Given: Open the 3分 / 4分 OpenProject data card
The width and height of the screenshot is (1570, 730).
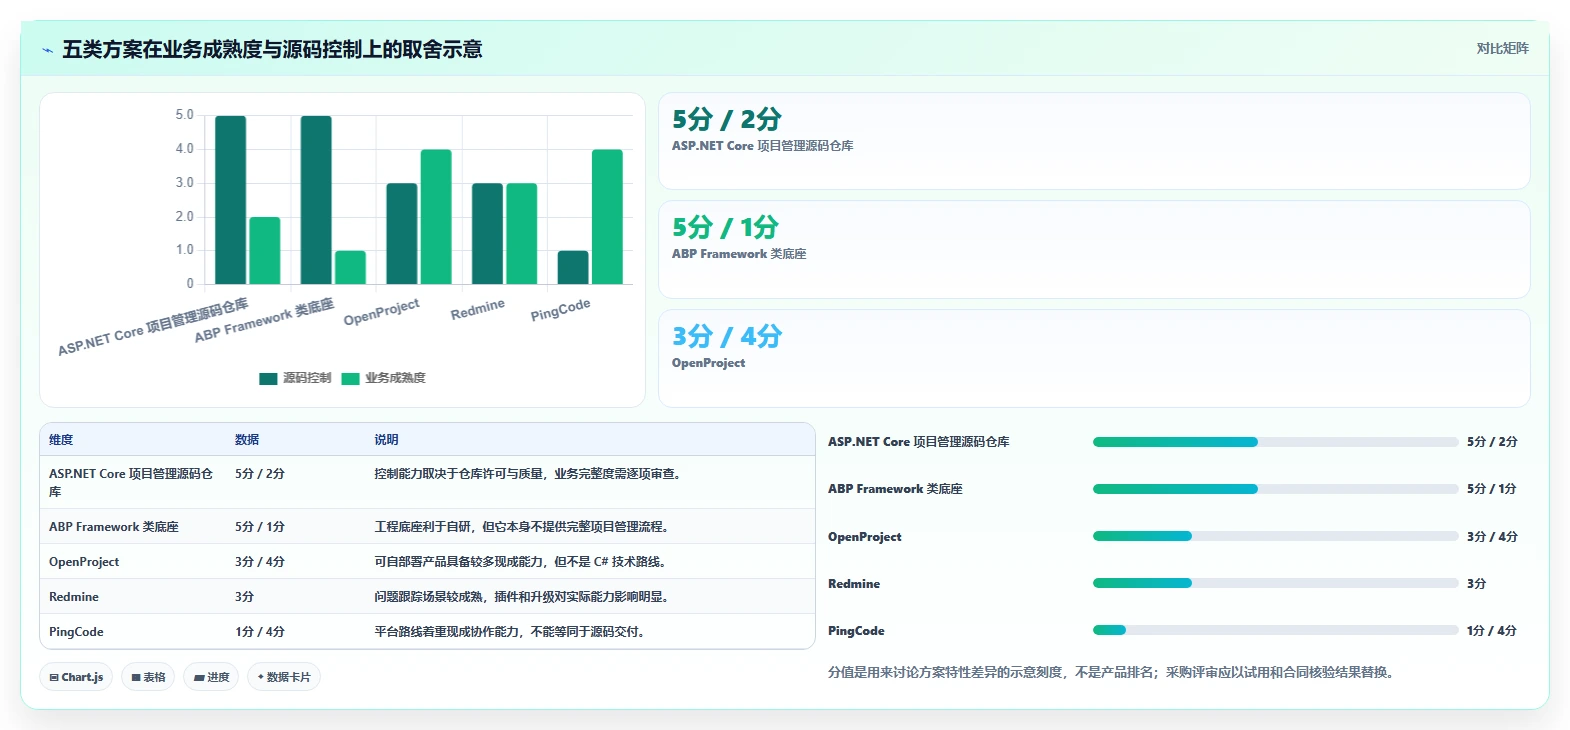Looking at the screenshot, I should pyautogui.click(x=1094, y=358).
